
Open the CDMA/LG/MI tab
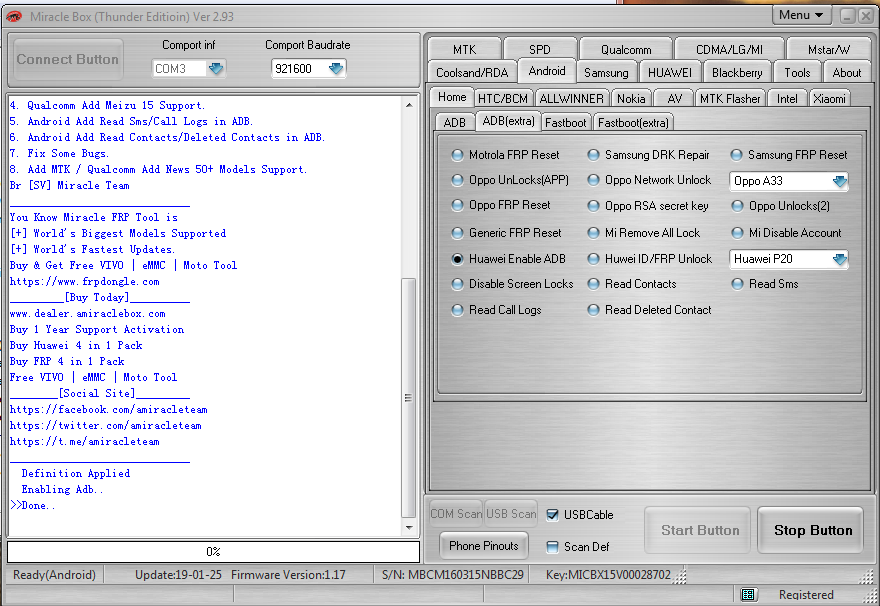pos(729,49)
